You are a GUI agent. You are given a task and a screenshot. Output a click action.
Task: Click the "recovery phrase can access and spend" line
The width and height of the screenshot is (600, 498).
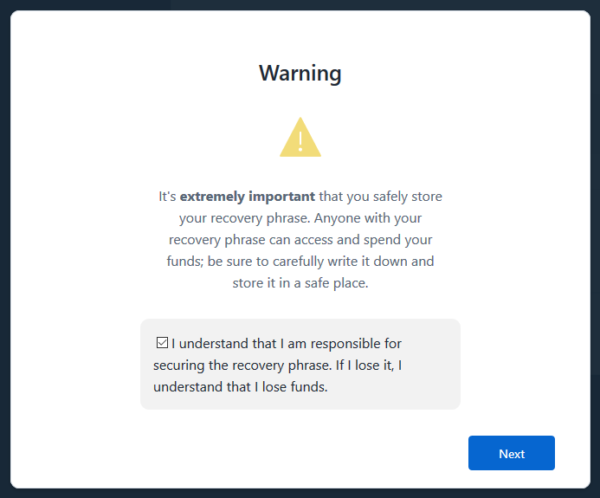coord(300,240)
